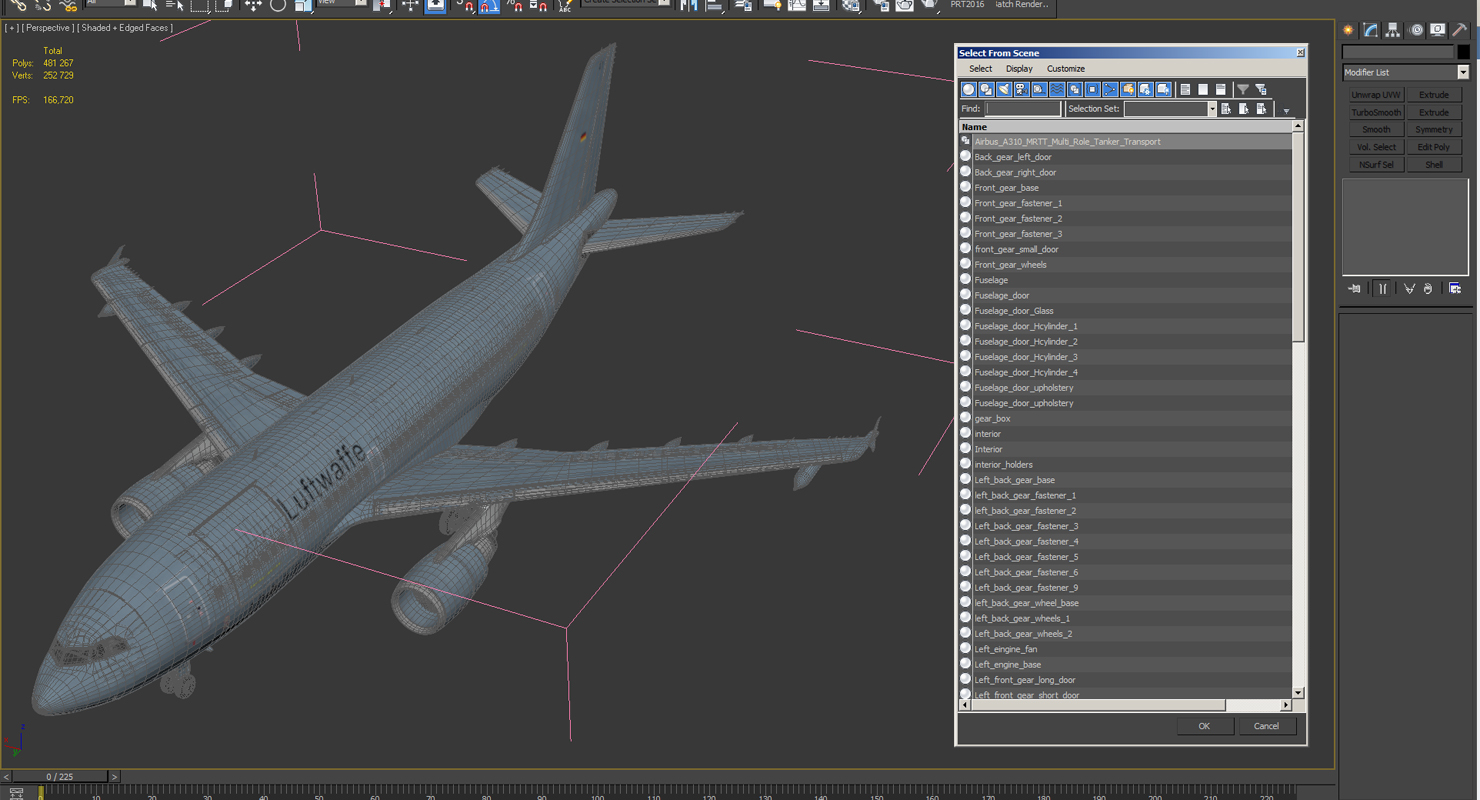This screenshot has width=1480, height=800.
Task: Open the Selection Set dropdown arrow
Action: tap(1212, 109)
